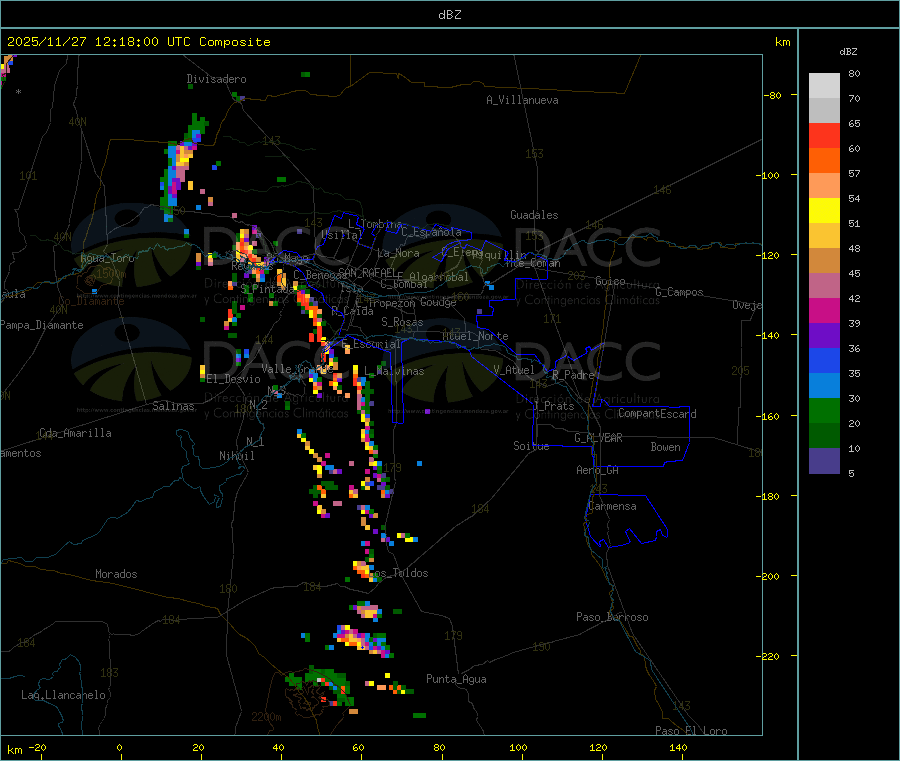Click the Tropezon Goudge map label
This screenshot has height=761, width=900.
click(412, 302)
